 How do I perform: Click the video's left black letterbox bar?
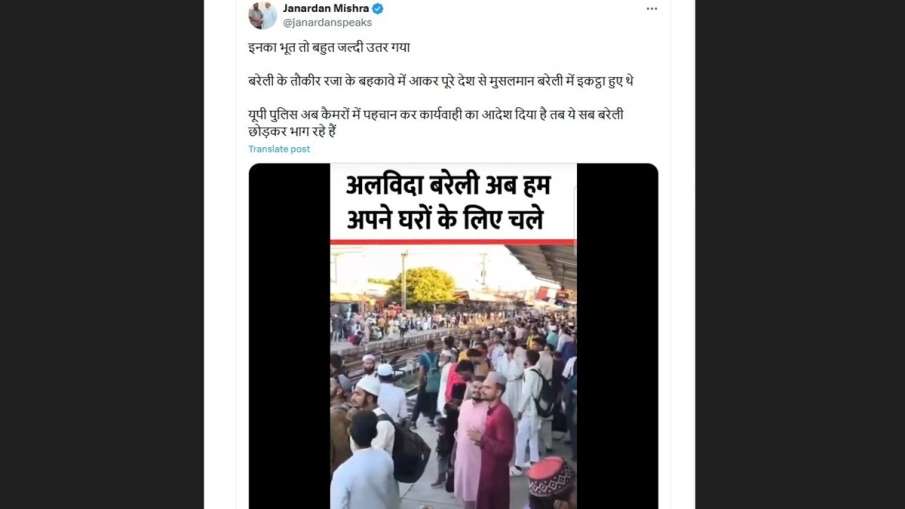(x=289, y=336)
